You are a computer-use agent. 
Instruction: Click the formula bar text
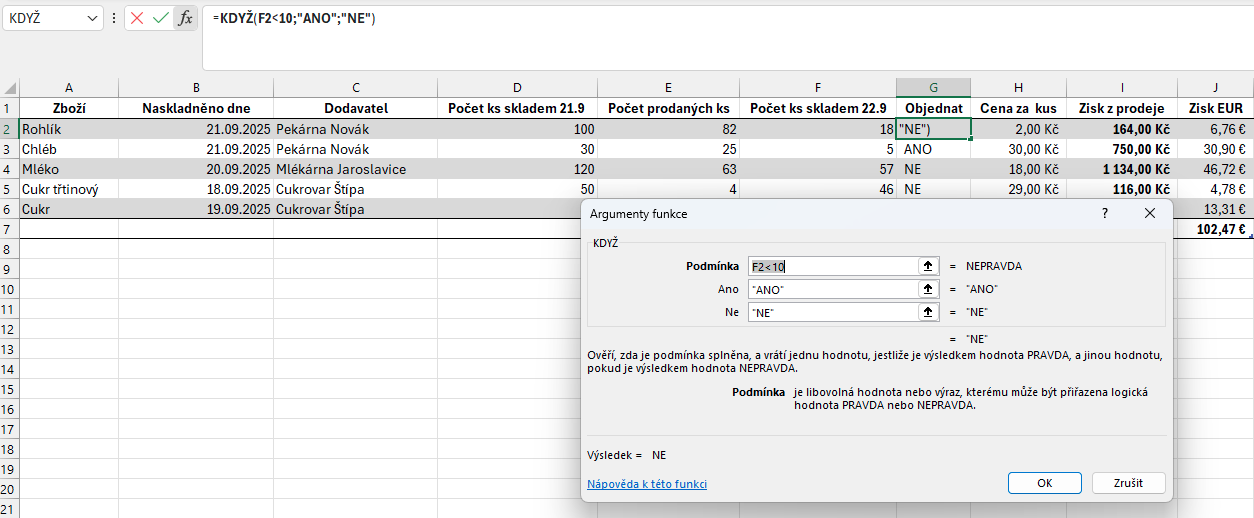point(294,18)
